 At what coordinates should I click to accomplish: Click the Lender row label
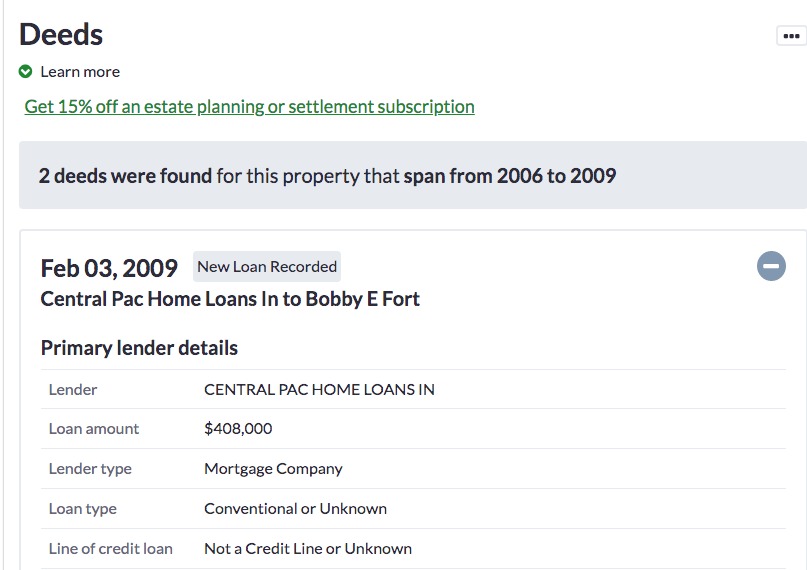click(x=73, y=389)
